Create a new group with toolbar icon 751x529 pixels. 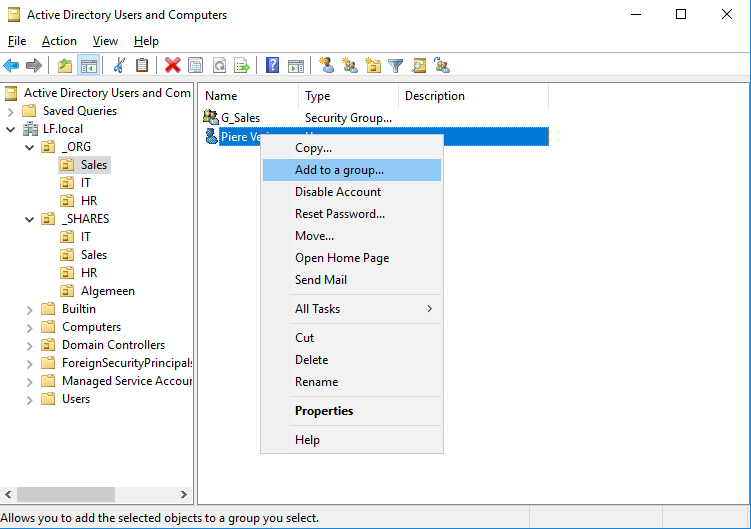350,65
